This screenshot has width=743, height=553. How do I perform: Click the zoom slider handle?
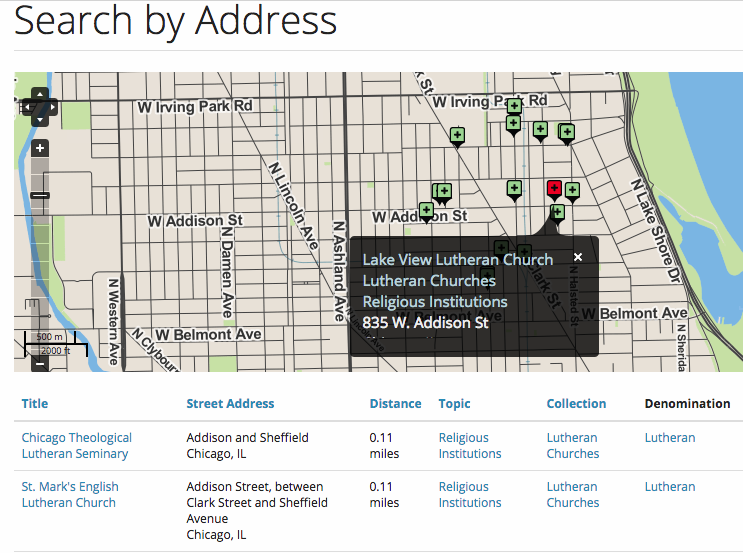click(x=40, y=195)
